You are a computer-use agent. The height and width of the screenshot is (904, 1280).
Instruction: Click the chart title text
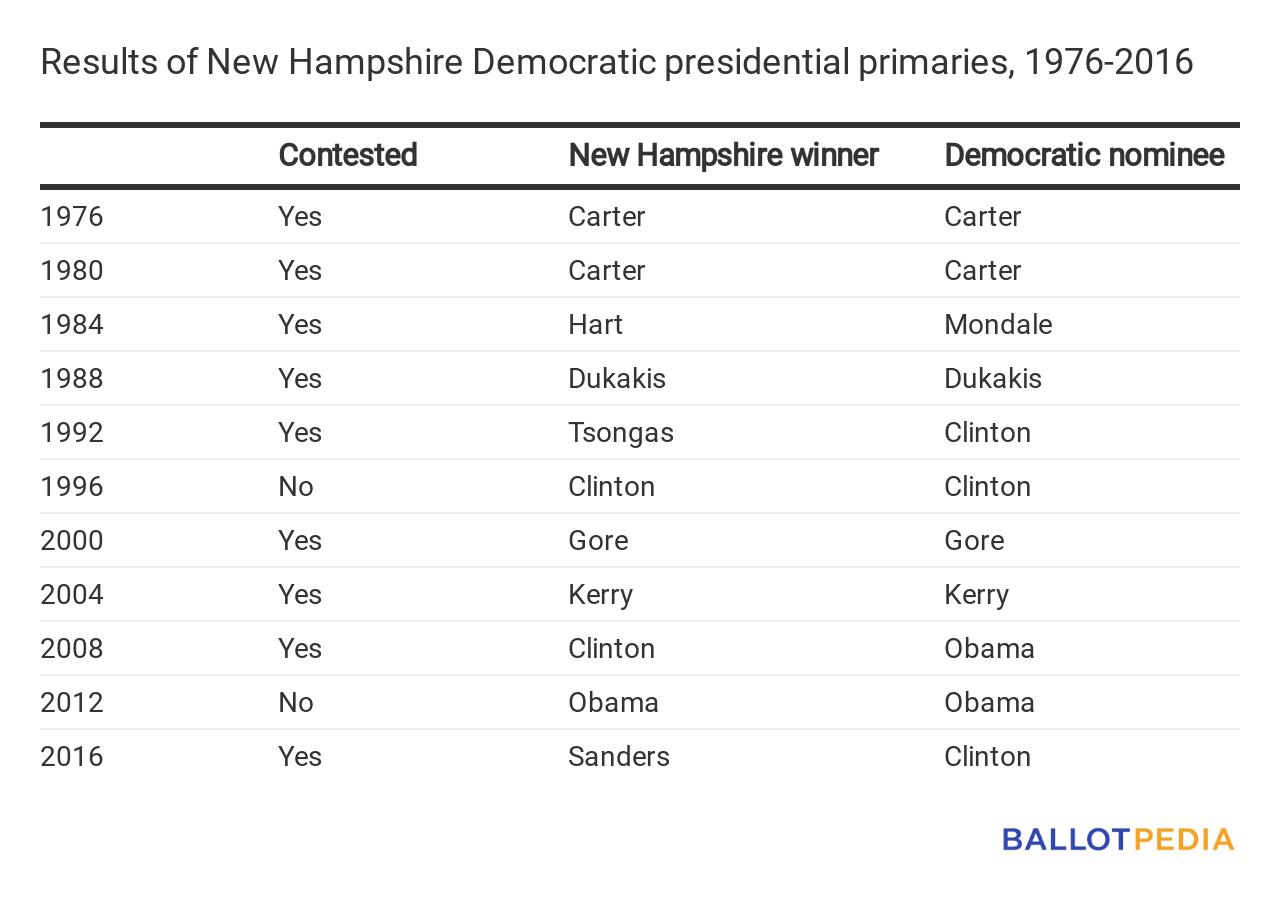pos(616,62)
